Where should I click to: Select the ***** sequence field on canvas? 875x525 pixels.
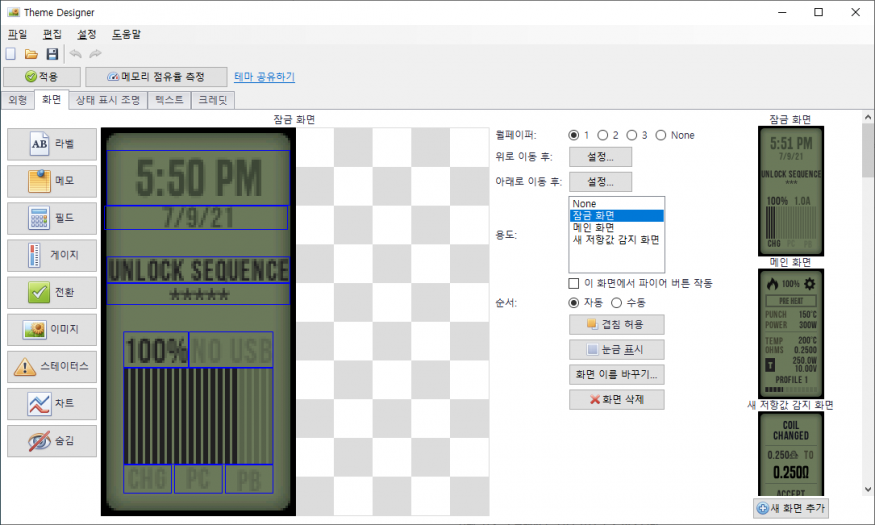(x=198, y=294)
